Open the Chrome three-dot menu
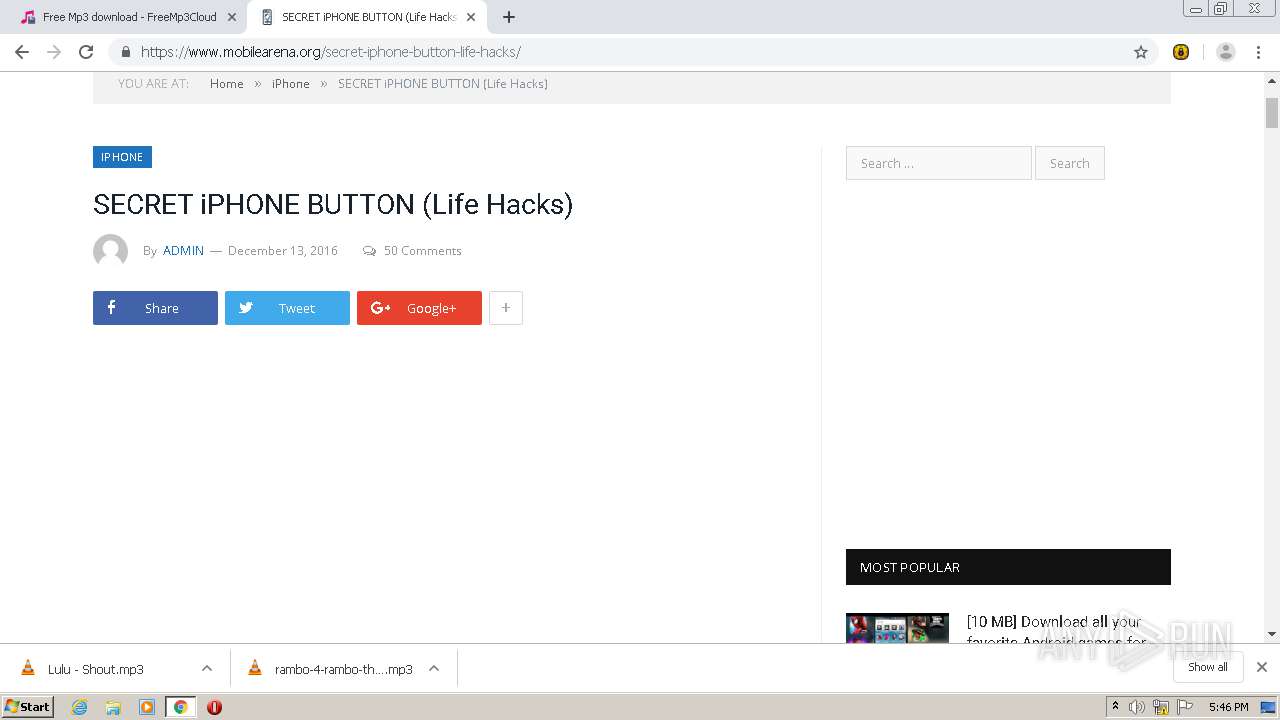This screenshot has height=720, width=1280. click(x=1257, y=52)
